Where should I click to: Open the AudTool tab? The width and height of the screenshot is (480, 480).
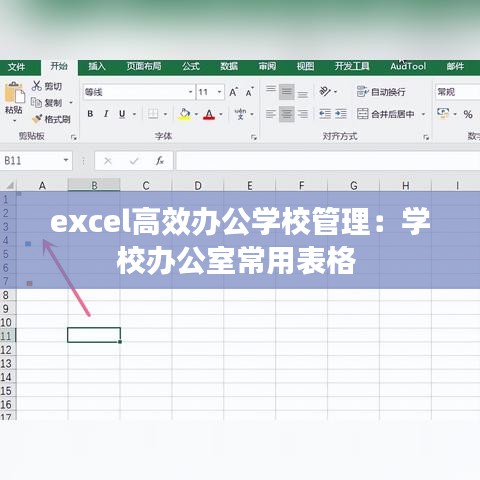pos(408,66)
